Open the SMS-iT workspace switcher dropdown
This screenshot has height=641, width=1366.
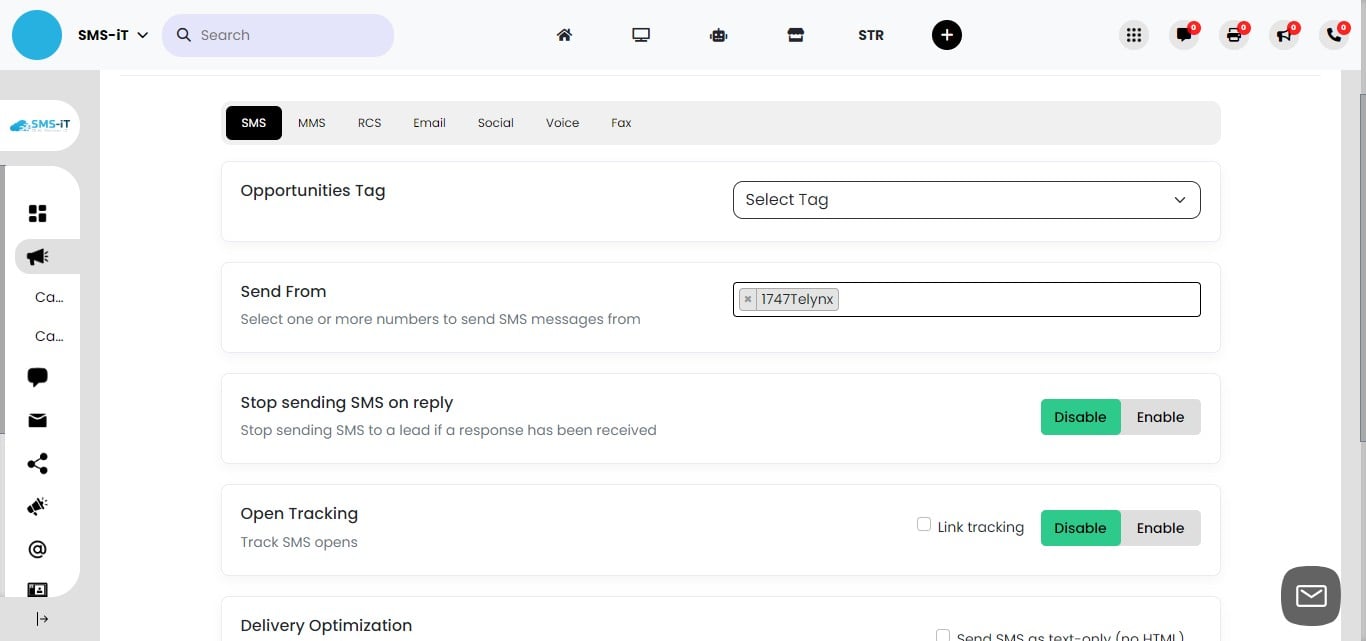112,34
